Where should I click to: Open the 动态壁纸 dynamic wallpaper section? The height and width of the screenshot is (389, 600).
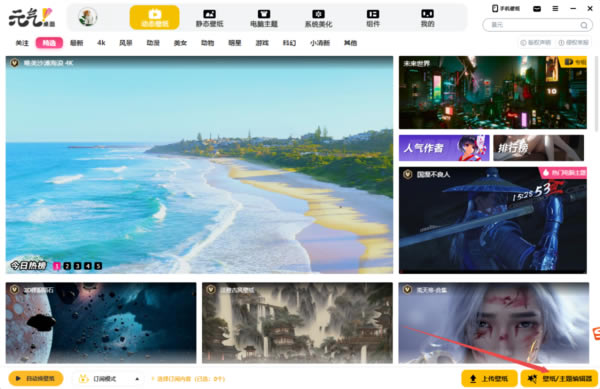point(154,18)
